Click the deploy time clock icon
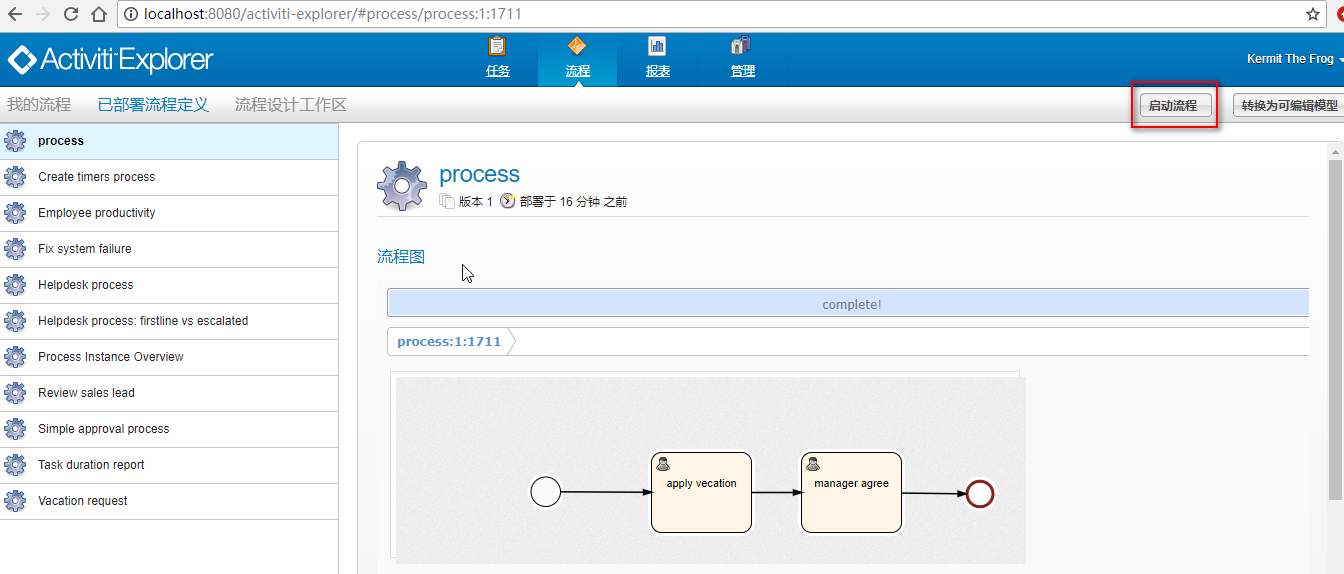Image resolution: width=1344 pixels, height=574 pixels. 507,201
